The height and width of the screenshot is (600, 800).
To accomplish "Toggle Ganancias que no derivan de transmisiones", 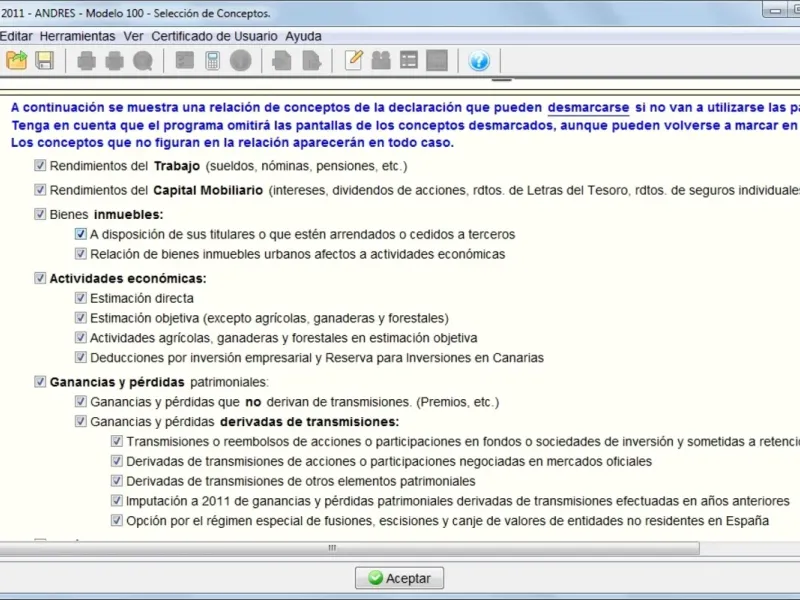I will 81,402.
